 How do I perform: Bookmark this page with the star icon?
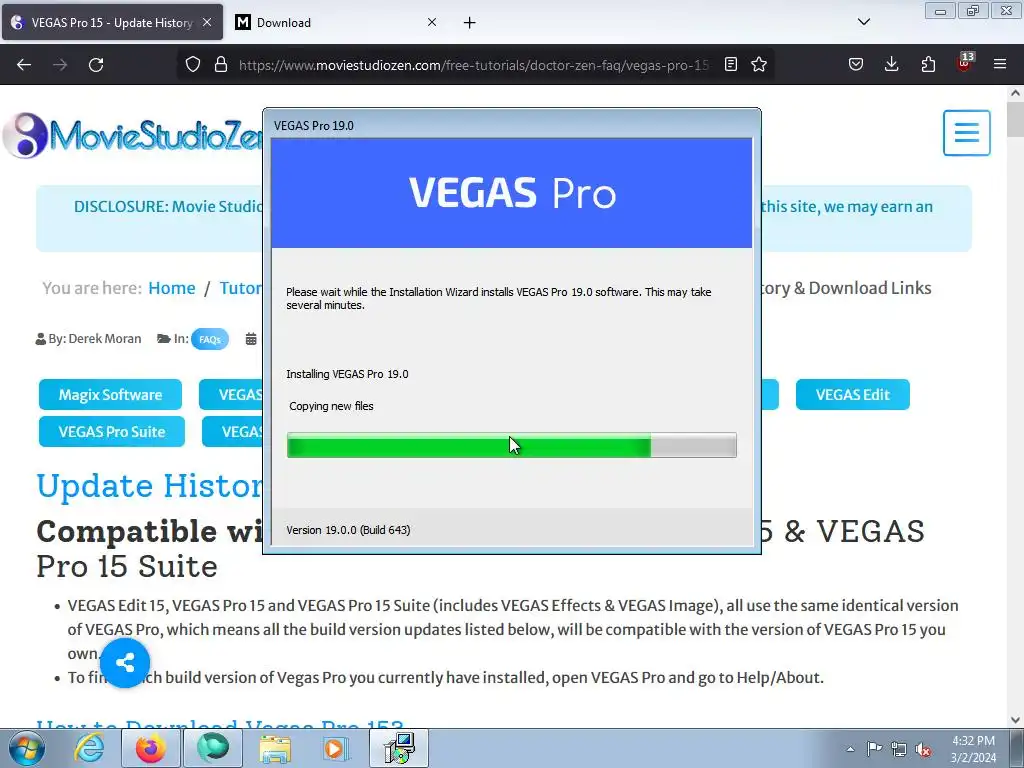point(758,64)
